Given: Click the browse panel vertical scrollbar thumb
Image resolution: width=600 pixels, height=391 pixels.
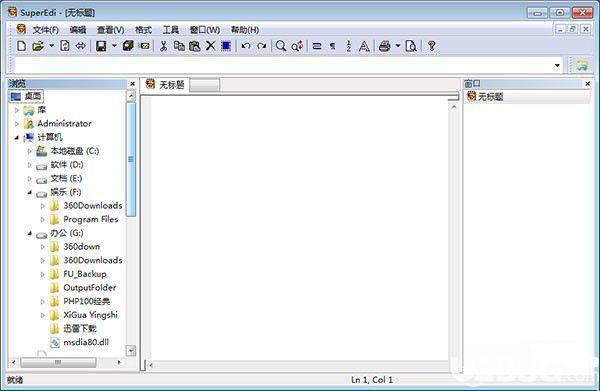Looking at the screenshot, I should pos(131,160).
